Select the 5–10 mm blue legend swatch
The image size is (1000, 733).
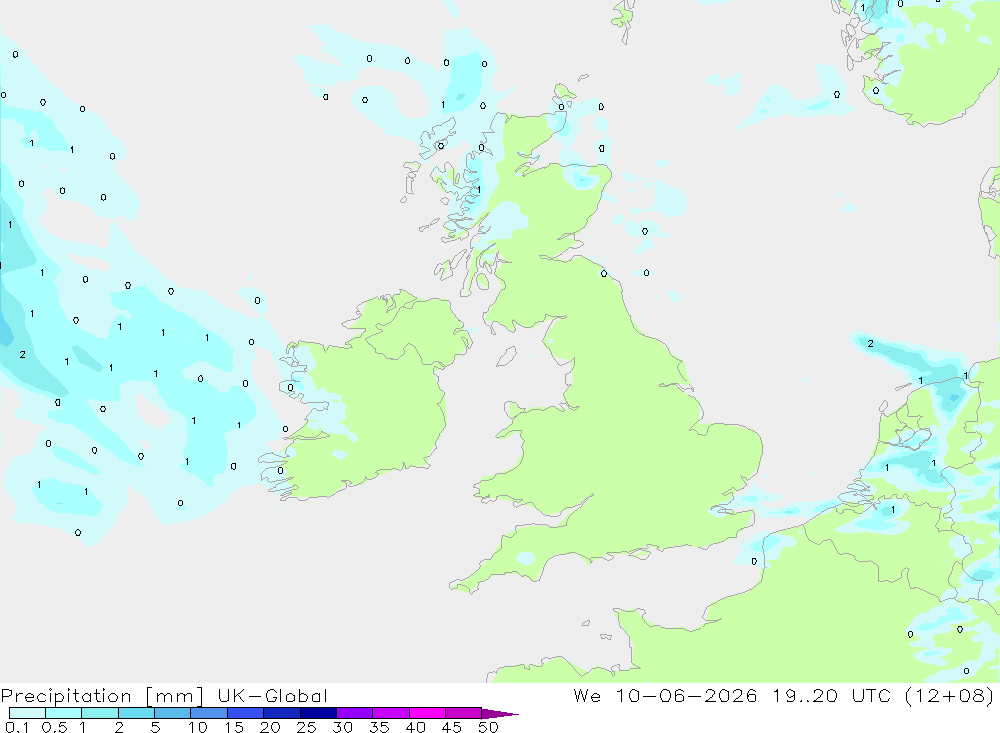pyautogui.click(x=173, y=713)
